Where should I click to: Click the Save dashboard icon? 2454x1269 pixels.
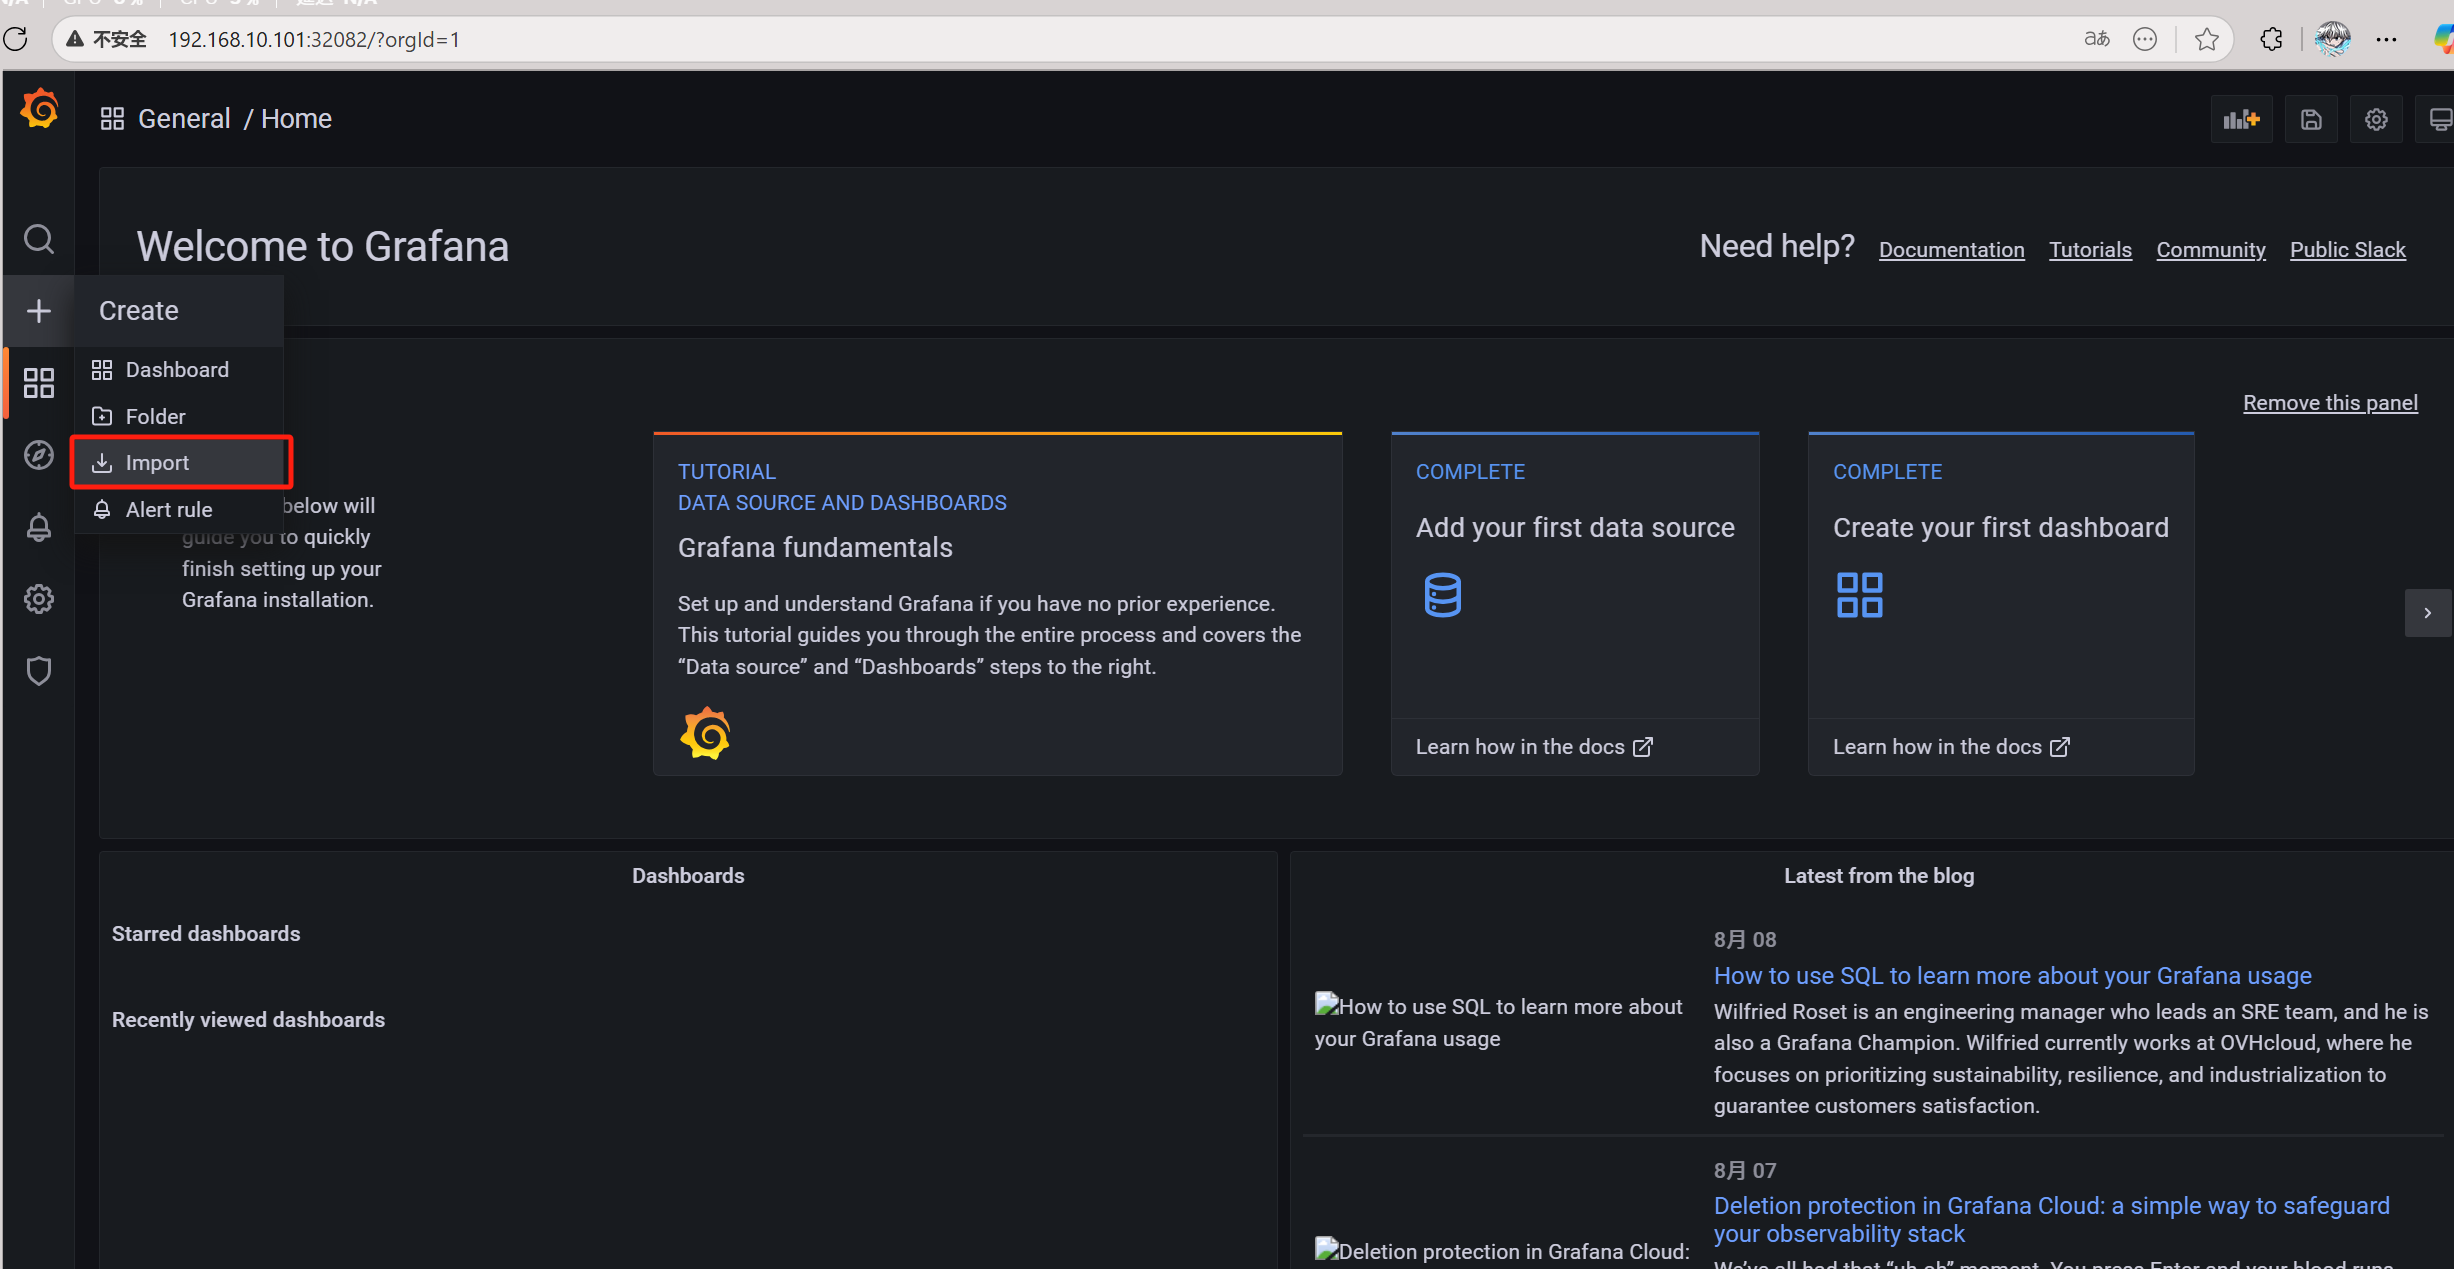[2311, 120]
